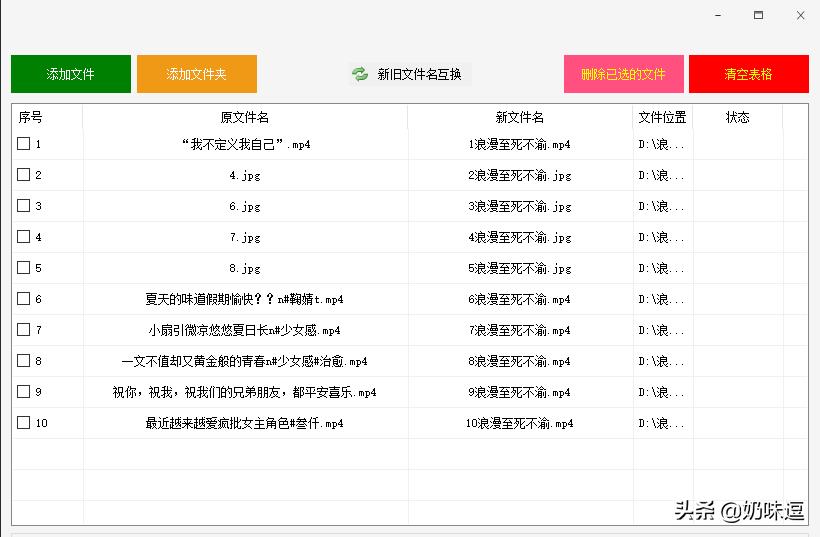Click the 原文件名 column header

point(245,117)
